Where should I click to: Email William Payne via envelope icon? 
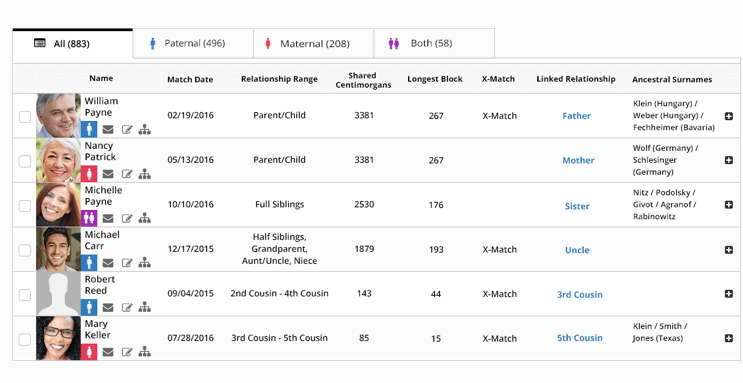[108, 129]
